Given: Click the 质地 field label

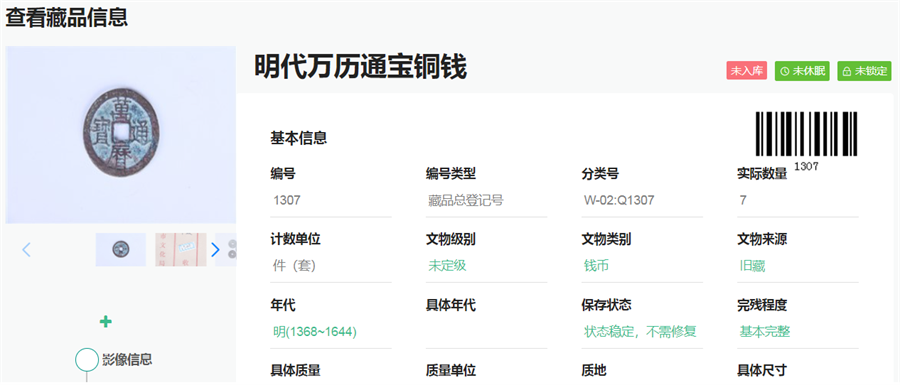Looking at the screenshot, I should (x=594, y=371).
